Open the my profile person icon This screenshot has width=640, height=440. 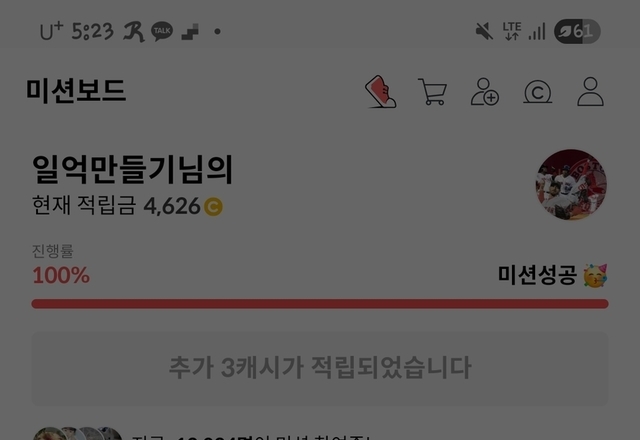tap(590, 92)
